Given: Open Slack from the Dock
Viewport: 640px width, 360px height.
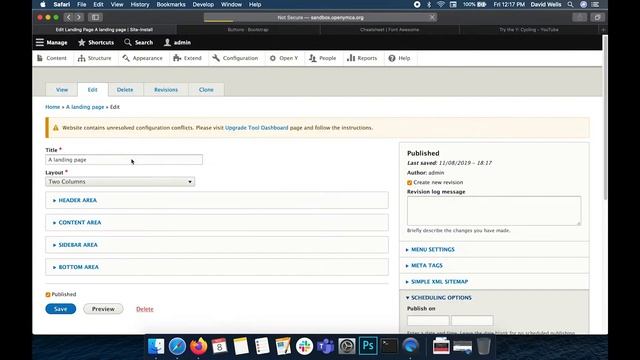Looking at the screenshot, I should coord(304,346).
